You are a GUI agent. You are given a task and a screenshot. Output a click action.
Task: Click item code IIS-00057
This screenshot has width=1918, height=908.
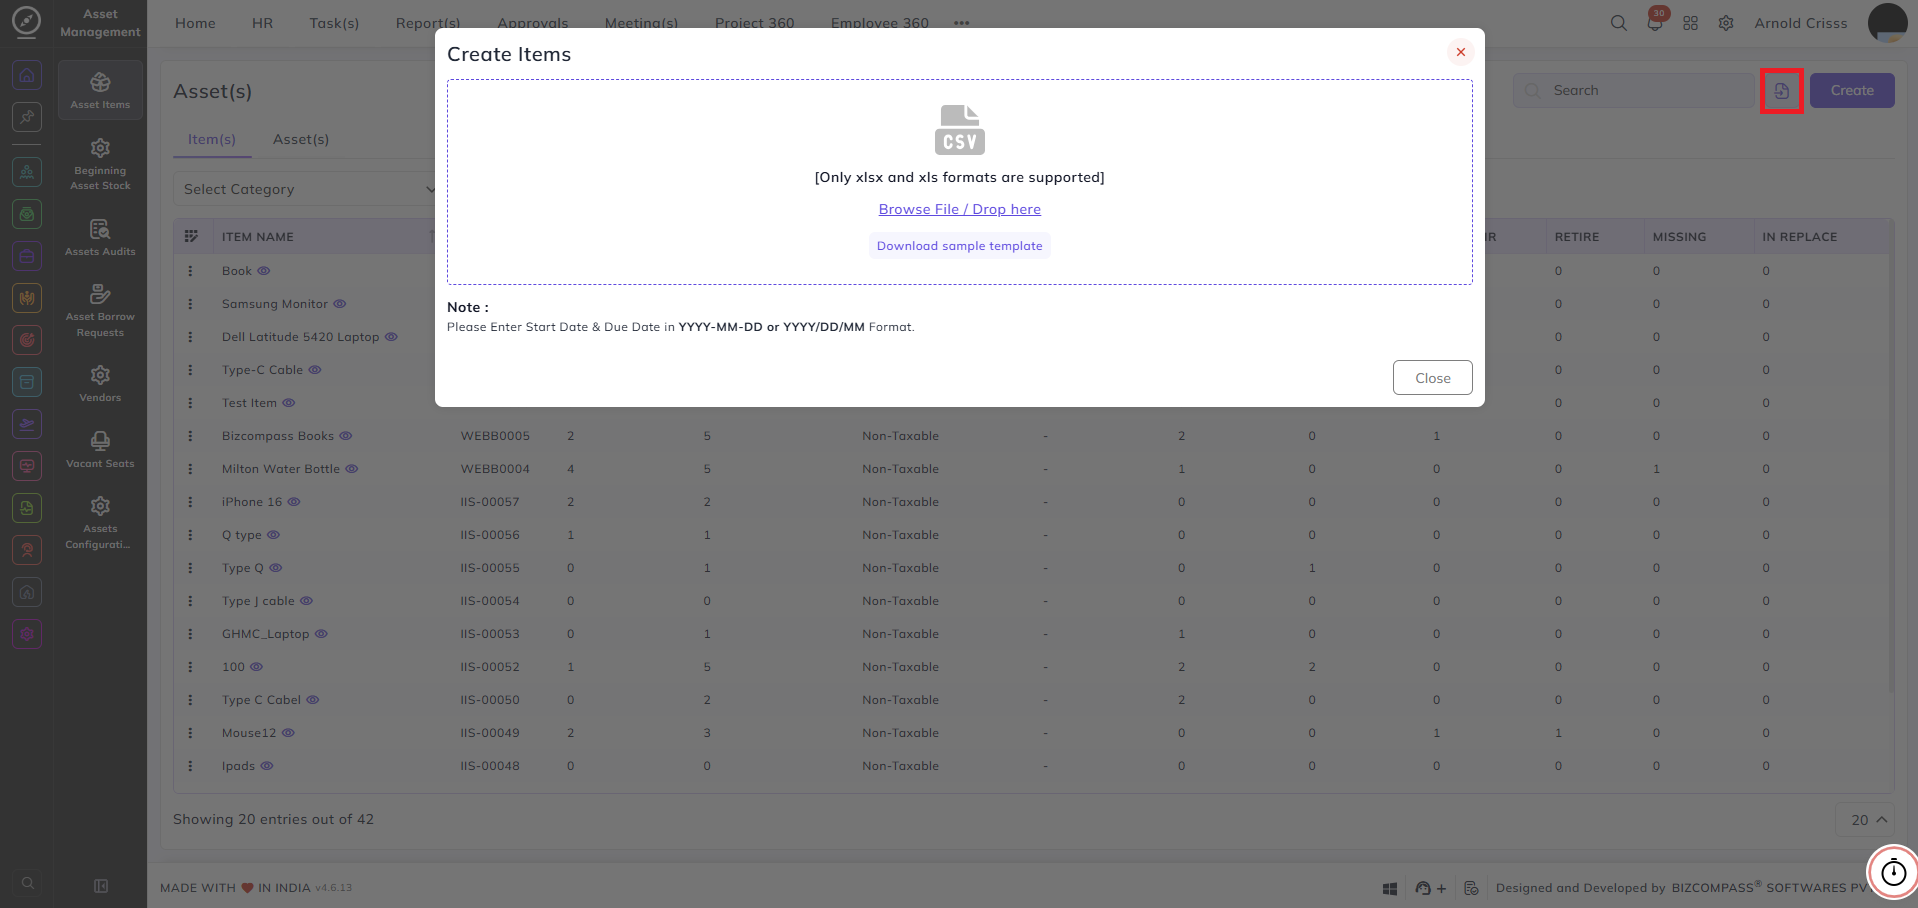(x=490, y=502)
